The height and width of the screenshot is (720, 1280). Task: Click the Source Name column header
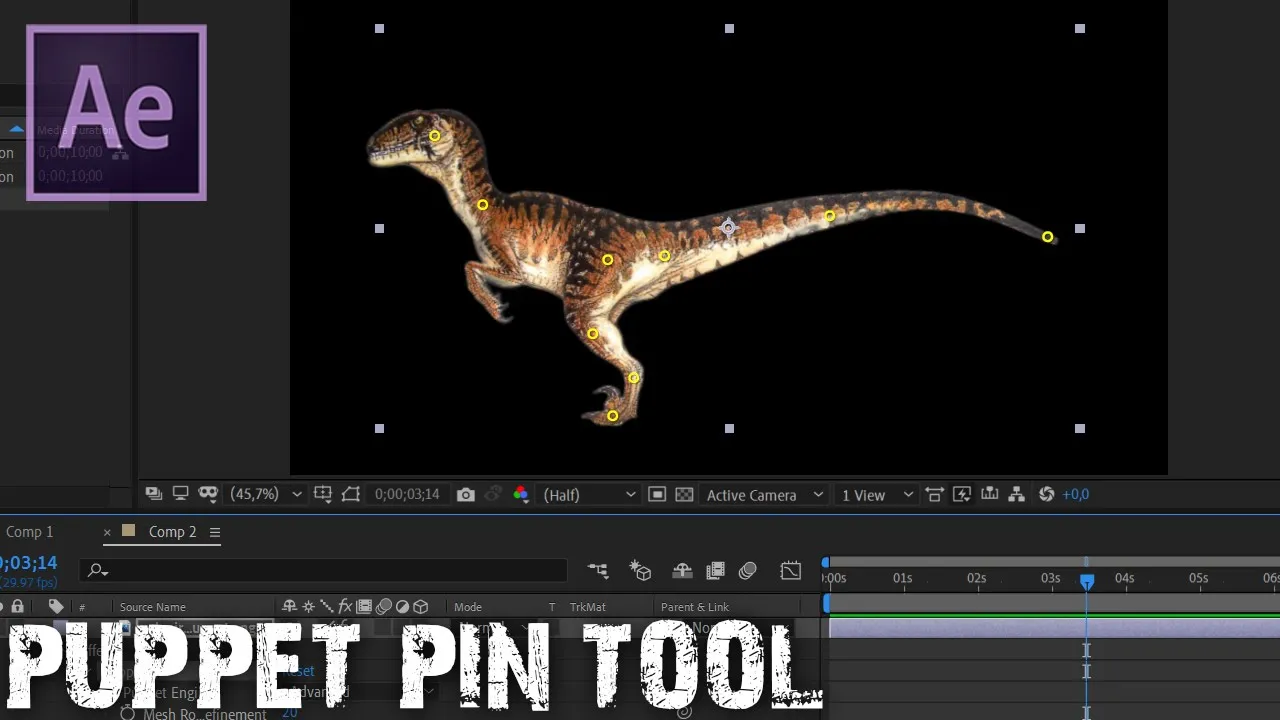pyautogui.click(x=153, y=607)
